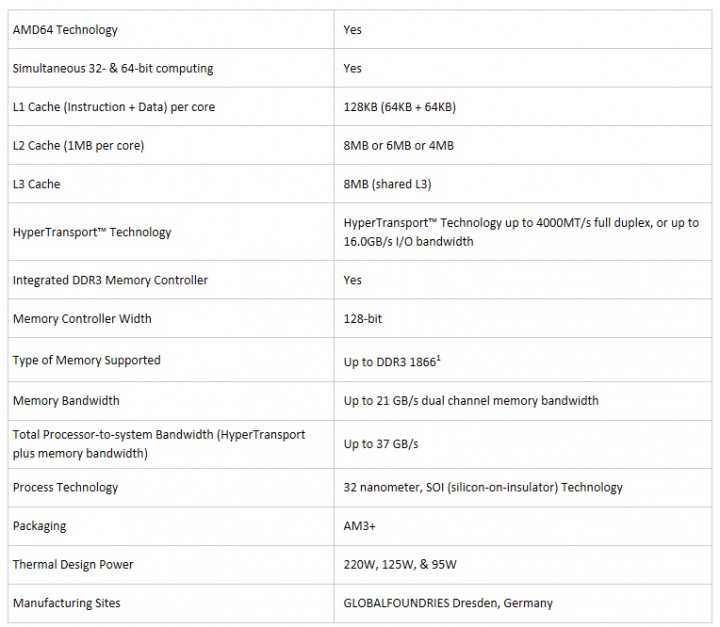
Task: Click the AM3+ packaging value
Action: pyautogui.click(x=359, y=526)
